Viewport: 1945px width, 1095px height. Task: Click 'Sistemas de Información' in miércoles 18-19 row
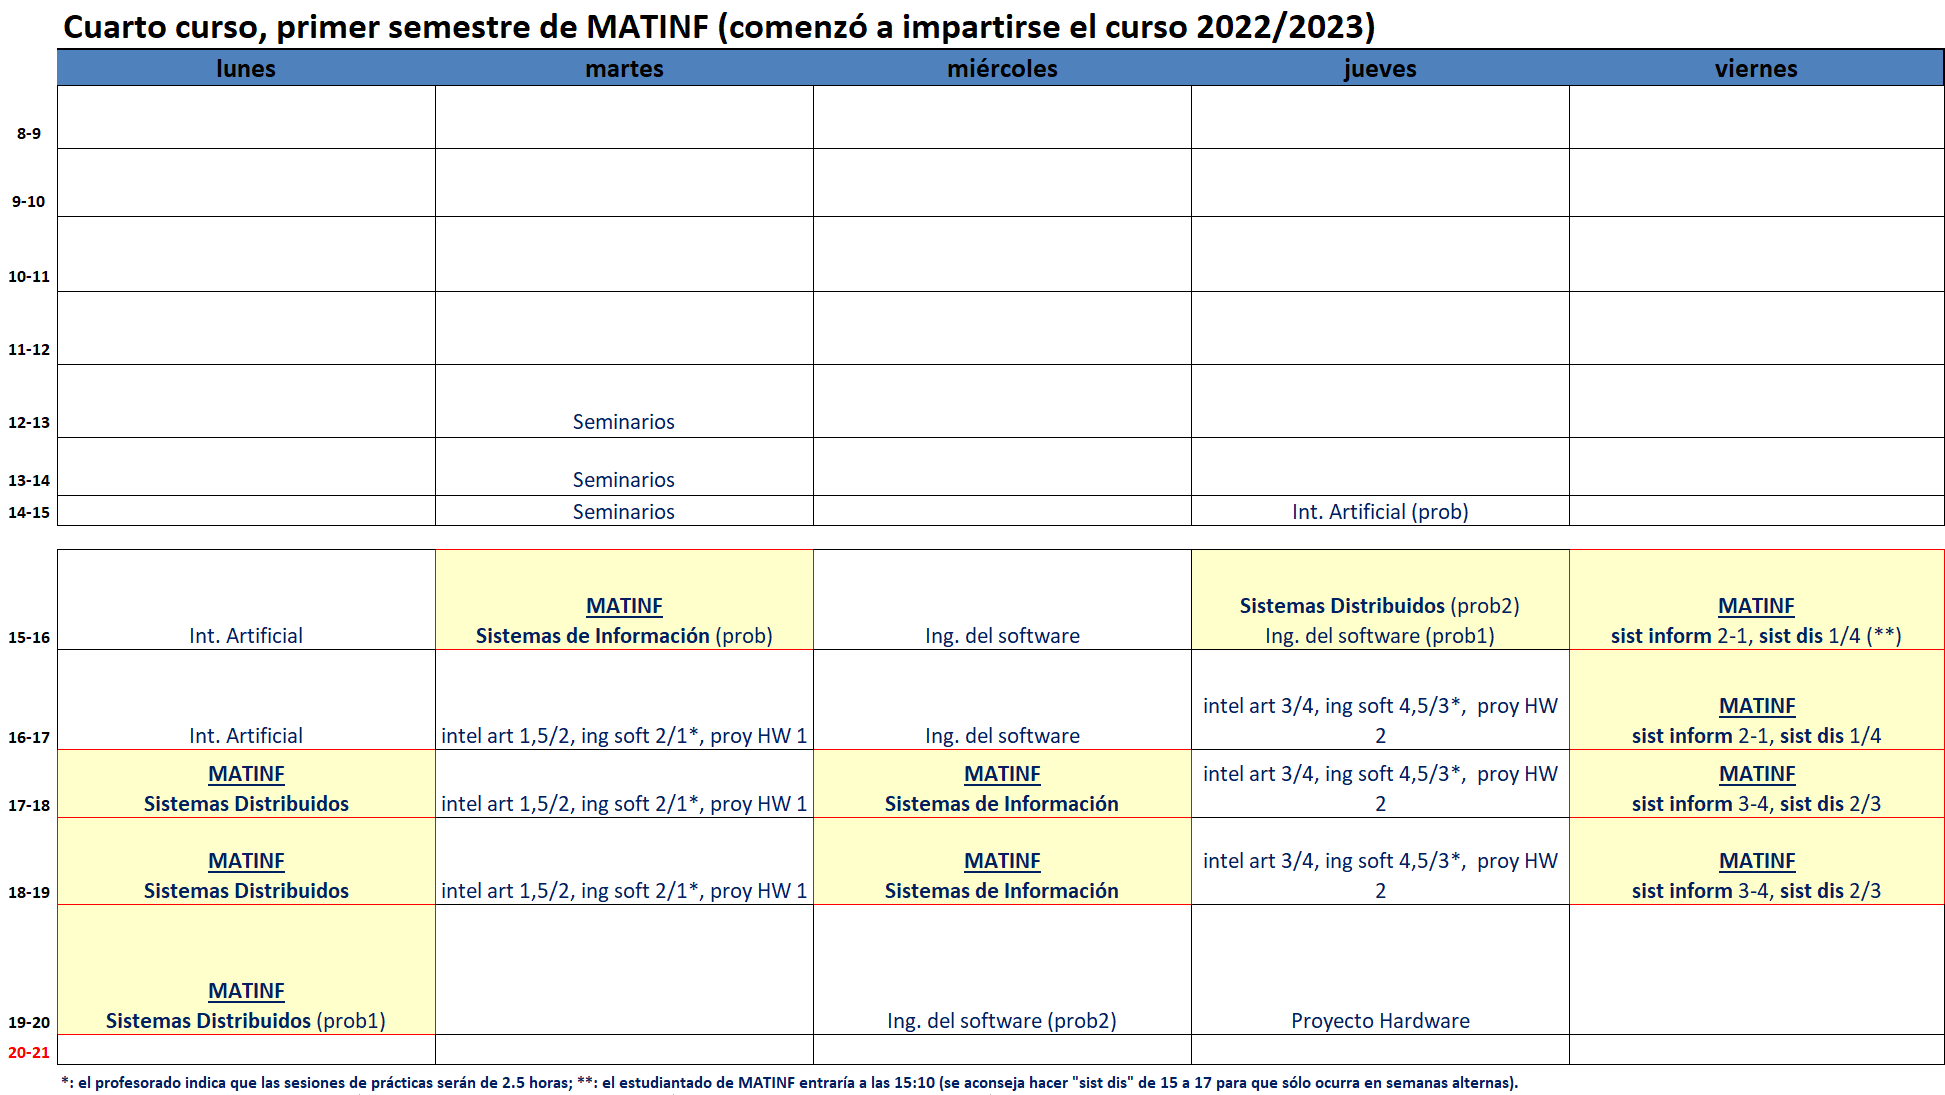point(1002,891)
